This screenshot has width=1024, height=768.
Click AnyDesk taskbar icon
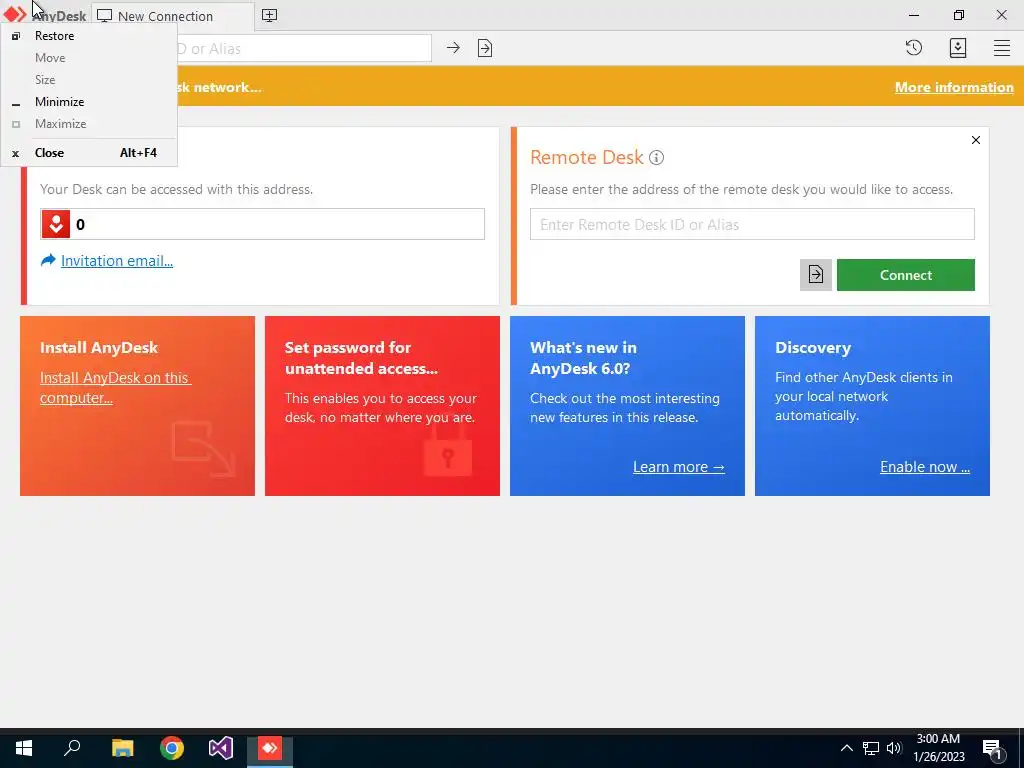click(270, 748)
